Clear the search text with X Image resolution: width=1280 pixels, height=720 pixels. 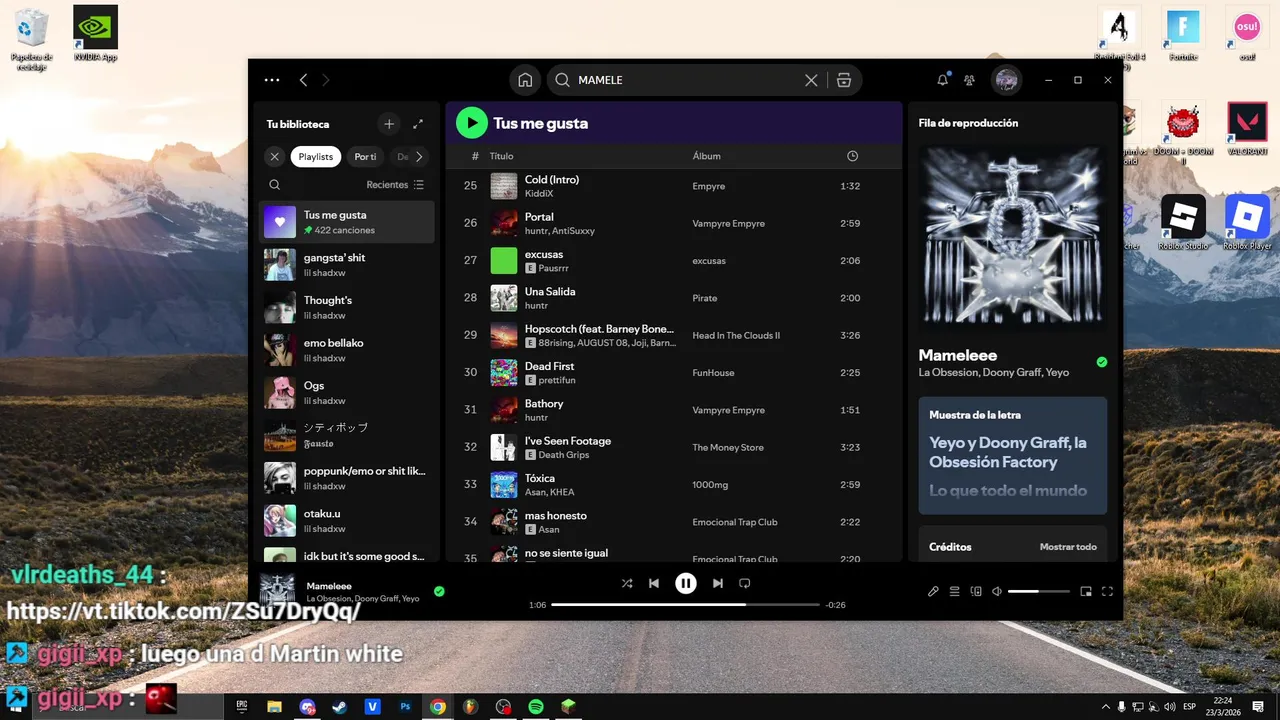811,80
